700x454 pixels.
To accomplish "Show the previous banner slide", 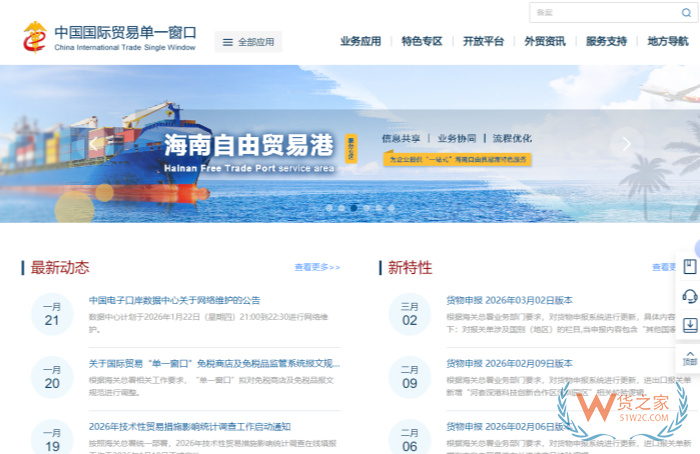I will click(94, 144).
